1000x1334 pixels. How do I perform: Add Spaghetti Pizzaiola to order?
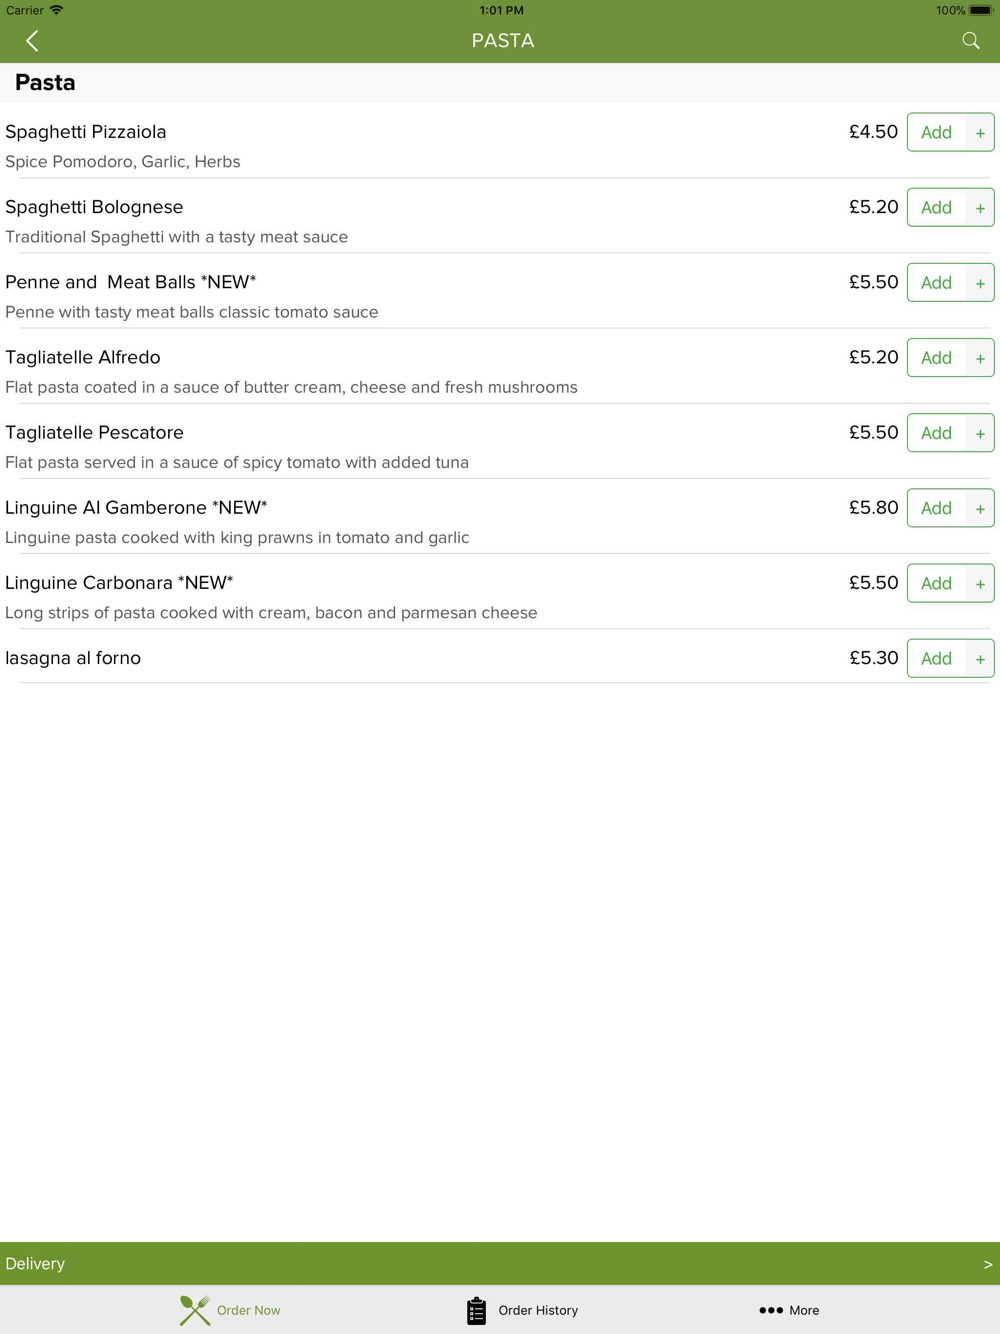pyautogui.click(x=936, y=133)
